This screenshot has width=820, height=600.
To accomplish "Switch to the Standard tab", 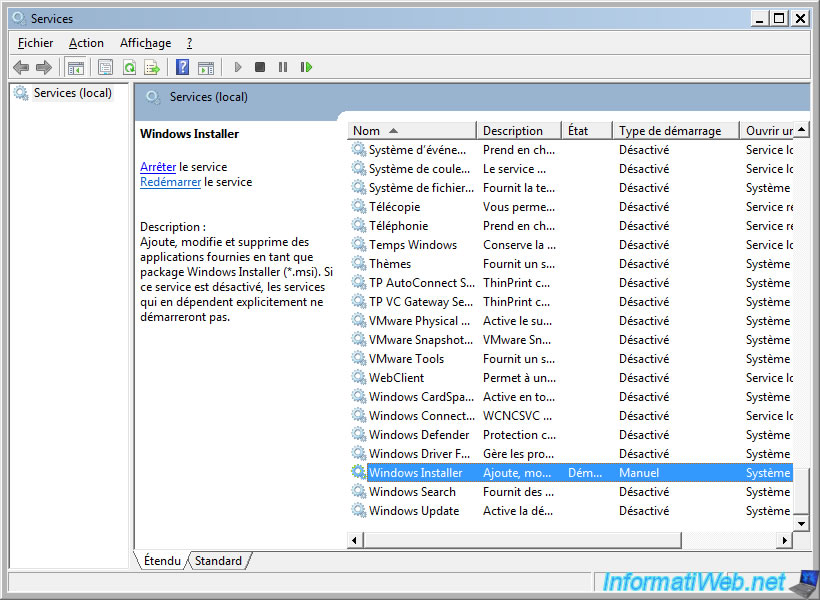I will [218, 560].
